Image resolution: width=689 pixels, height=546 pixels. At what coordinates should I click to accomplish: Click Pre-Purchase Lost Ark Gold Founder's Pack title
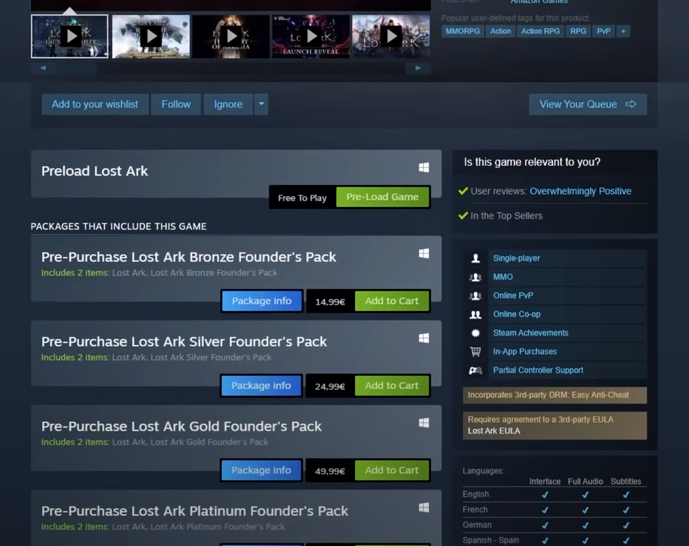[x=181, y=426]
